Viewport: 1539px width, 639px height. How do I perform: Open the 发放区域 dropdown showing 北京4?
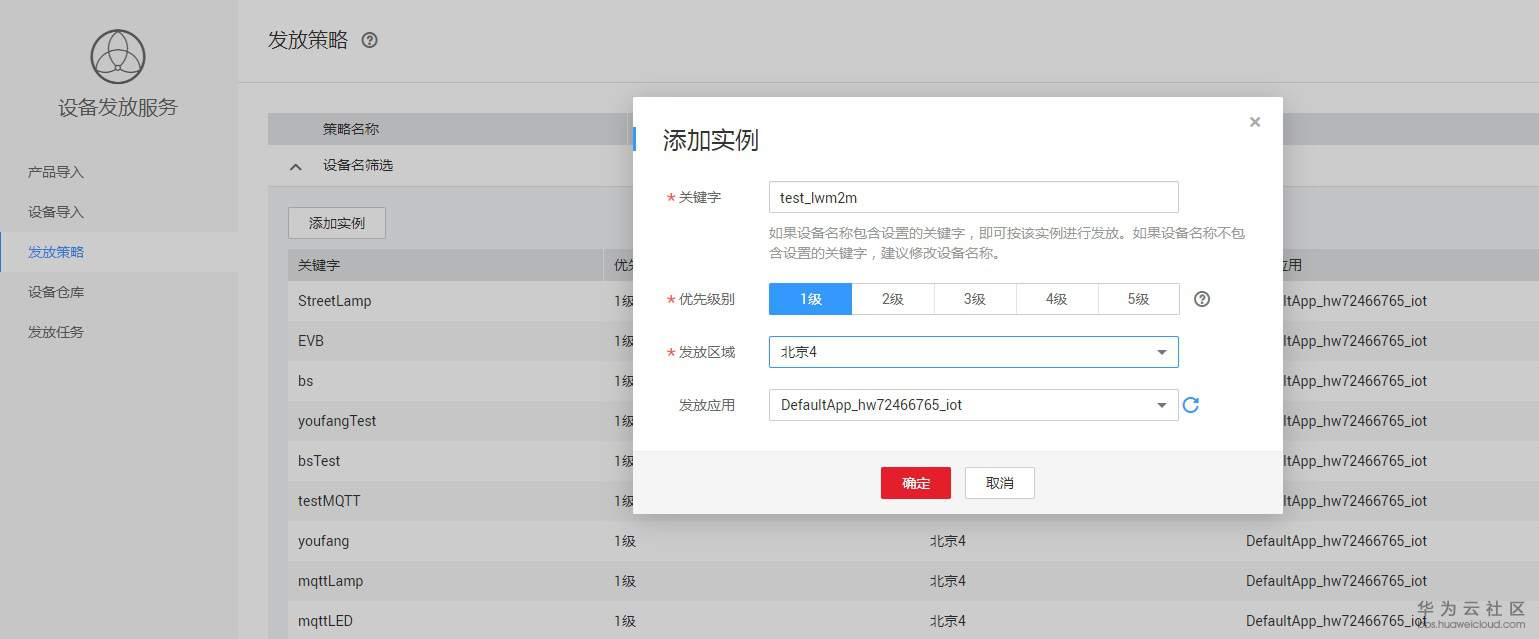click(x=973, y=352)
